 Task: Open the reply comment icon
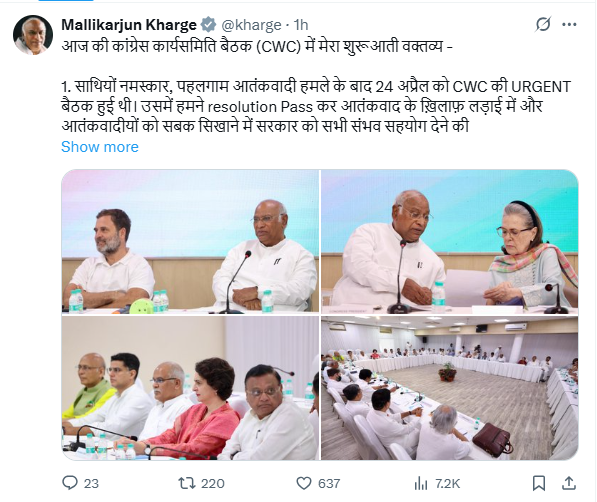70,483
